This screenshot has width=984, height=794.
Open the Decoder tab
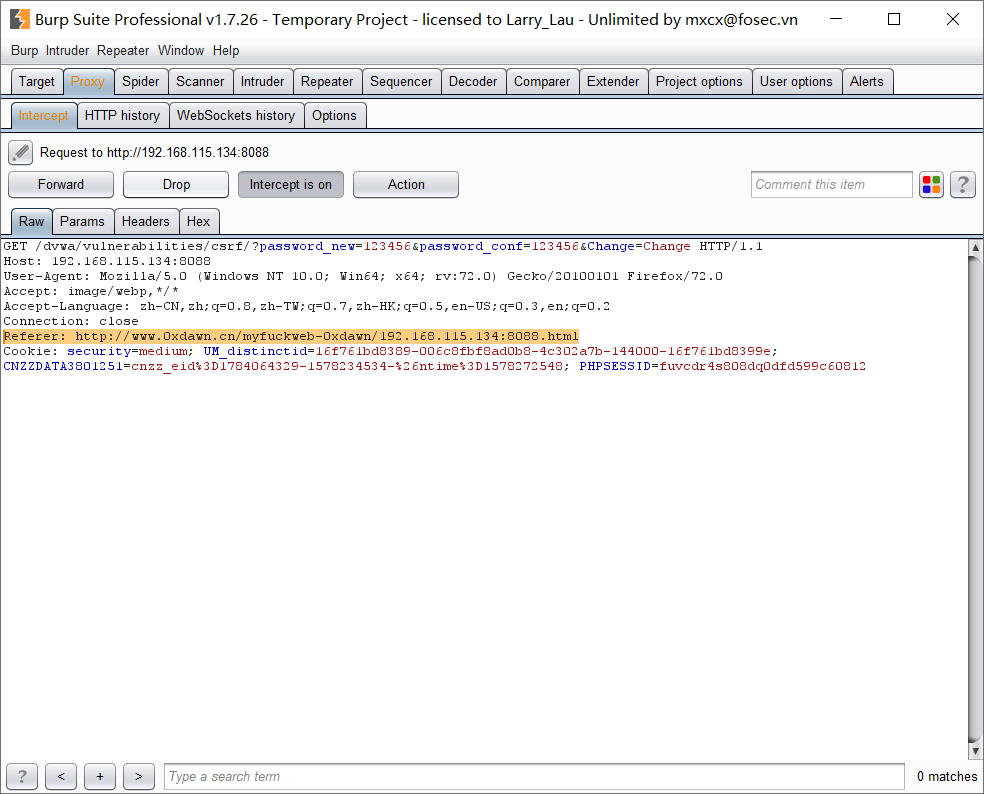pos(473,82)
